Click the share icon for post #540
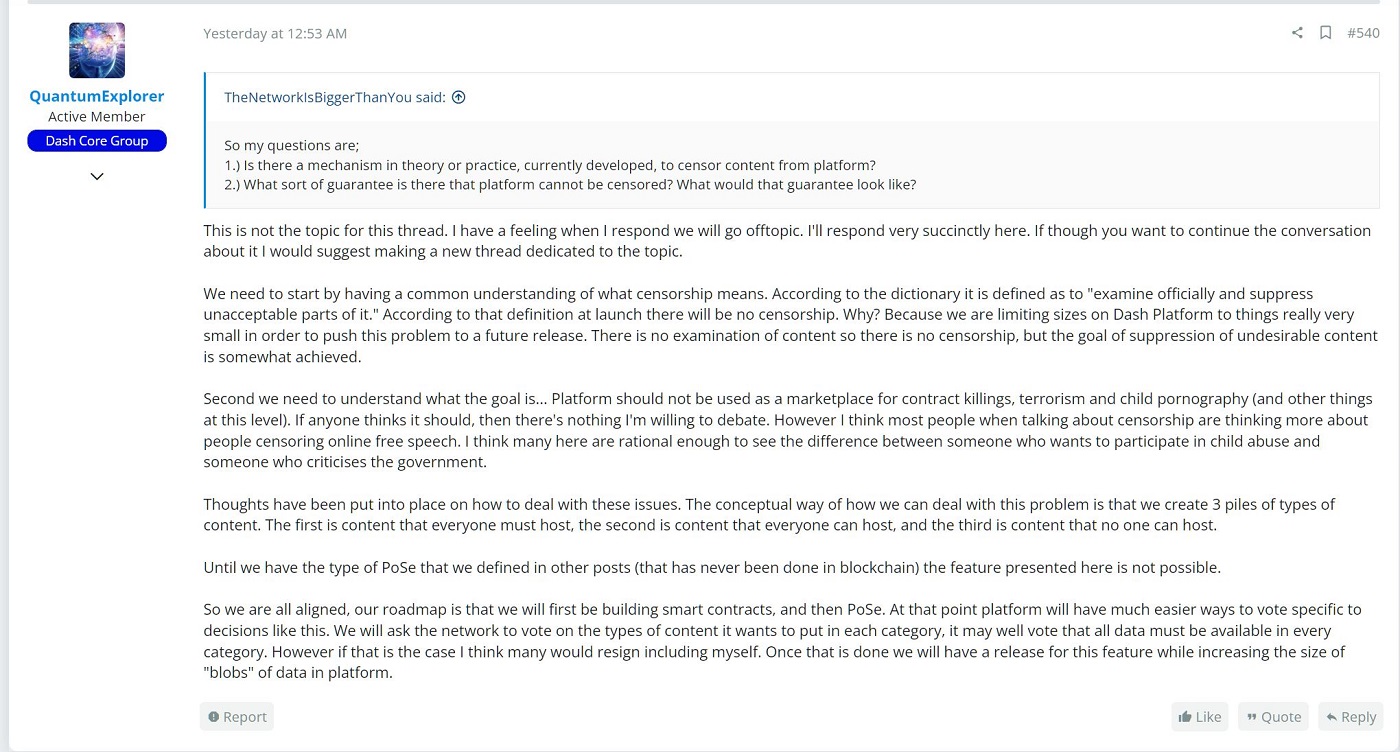The width and height of the screenshot is (1400, 752). tap(1297, 33)
